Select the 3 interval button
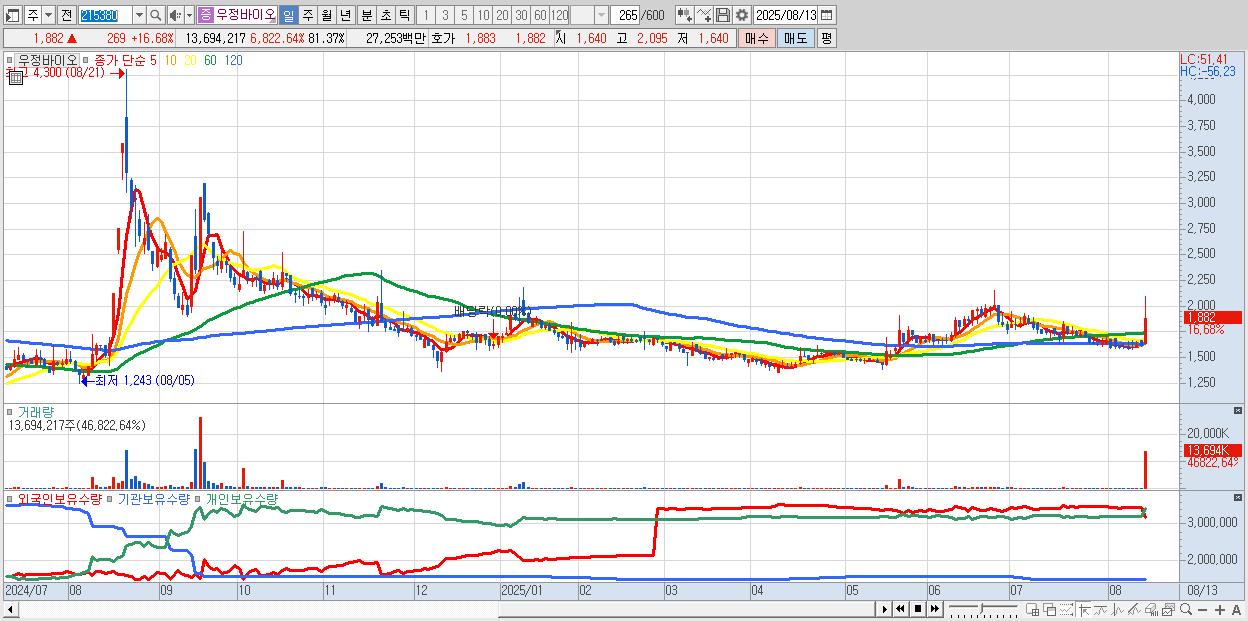The height and width of the screenshot is (621, 1248). click(x=445, y=15)
